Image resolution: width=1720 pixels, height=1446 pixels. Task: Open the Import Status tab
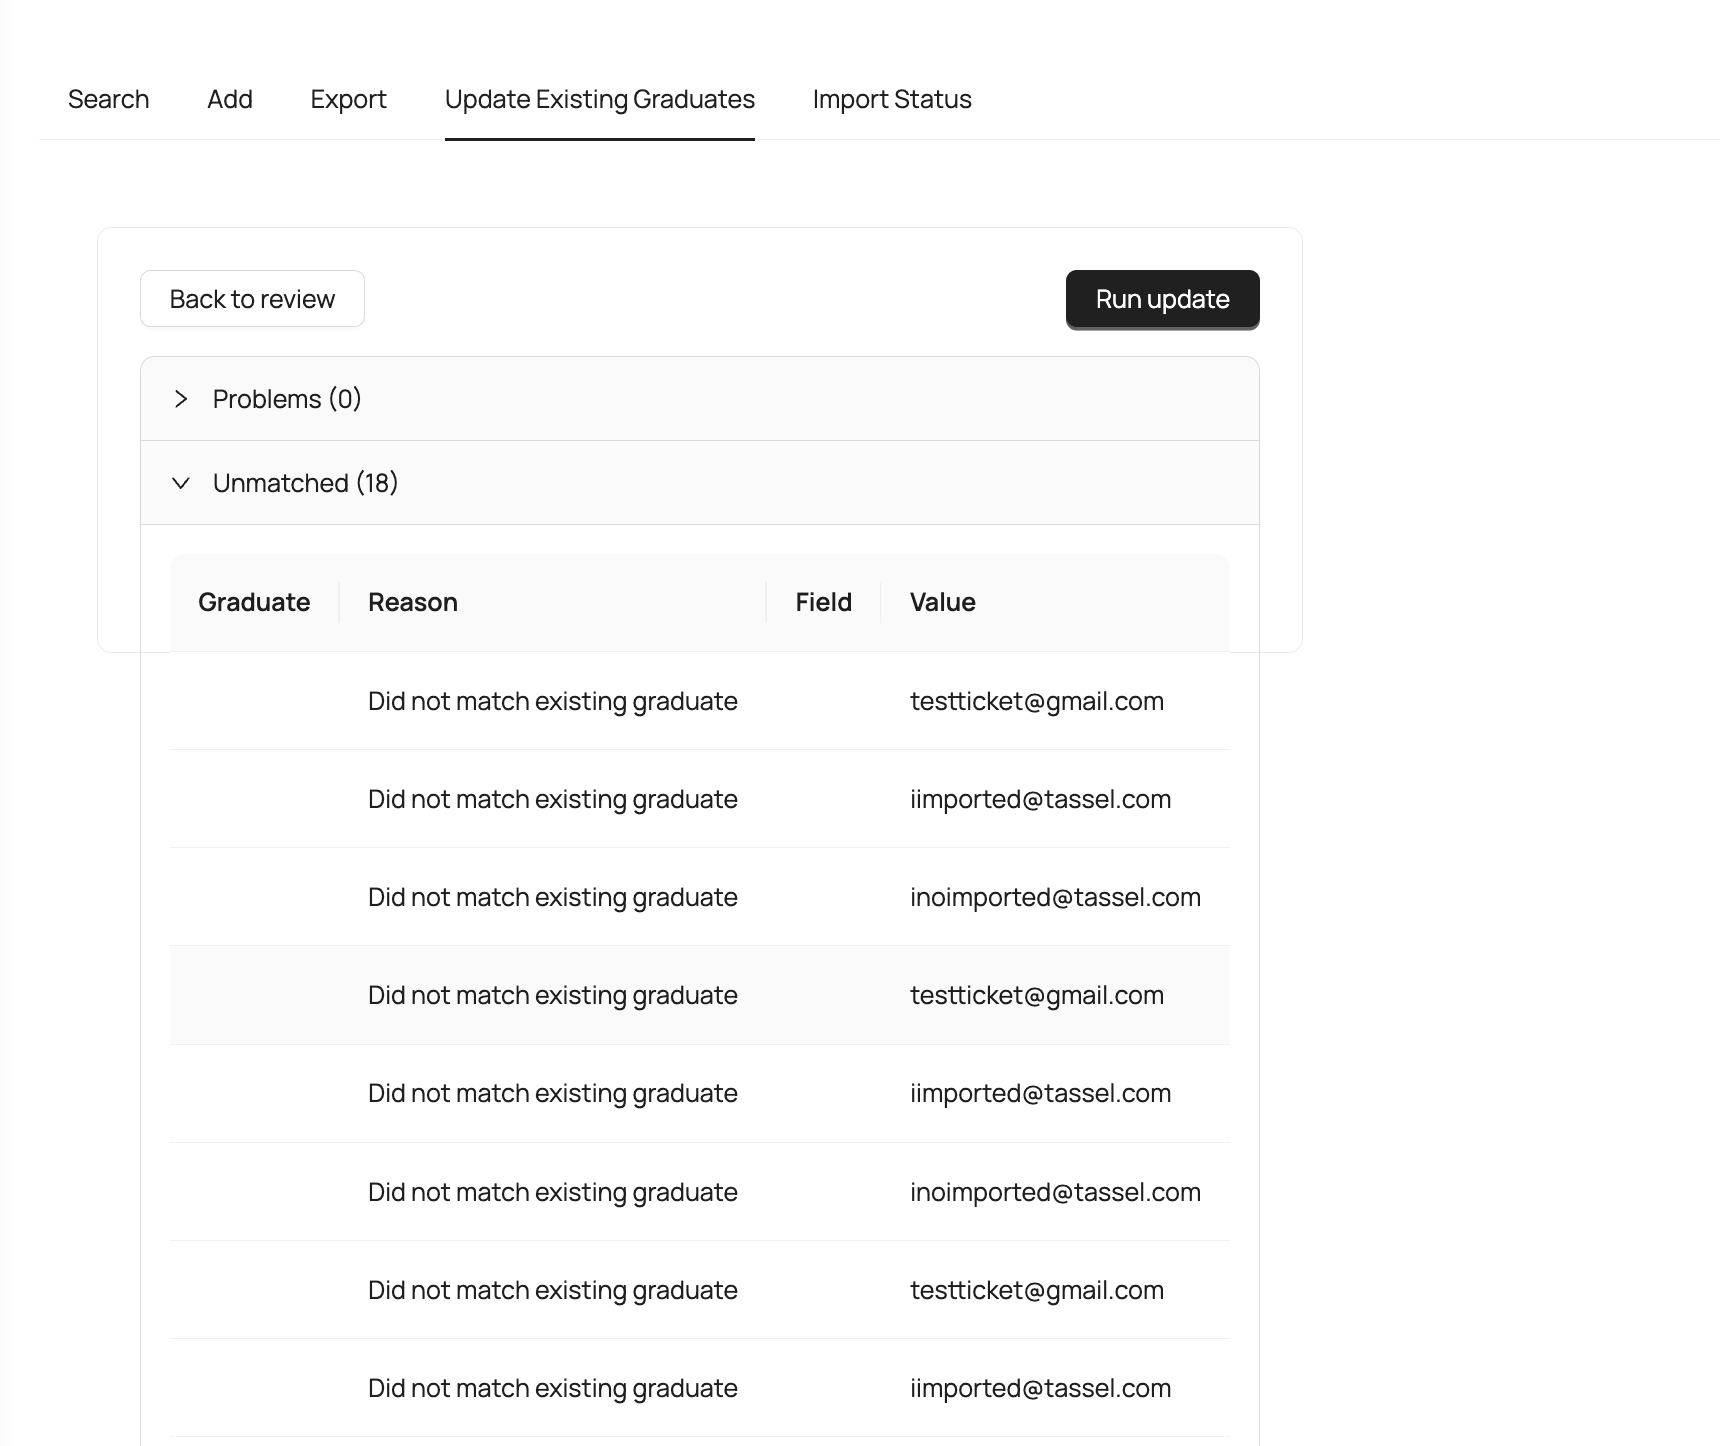pos(892,99)
